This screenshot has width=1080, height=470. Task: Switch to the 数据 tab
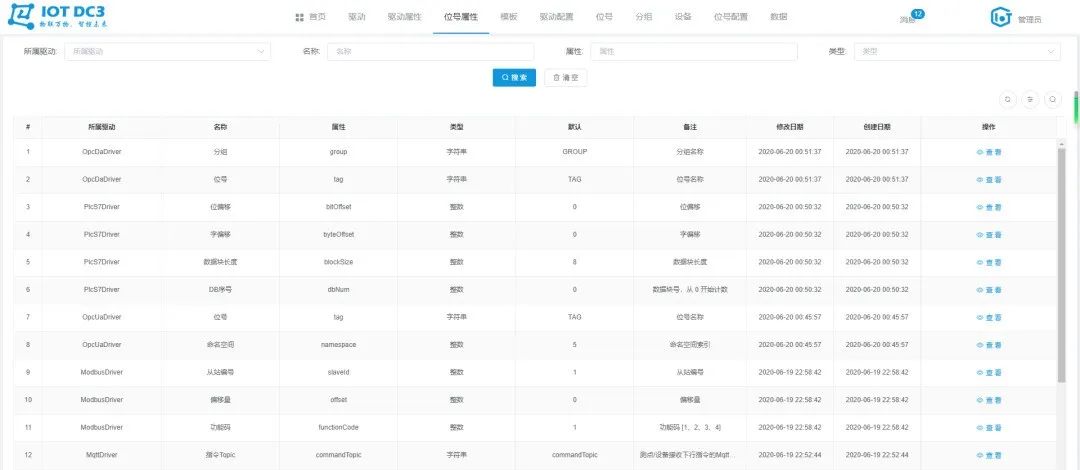(x=778, y=17)
